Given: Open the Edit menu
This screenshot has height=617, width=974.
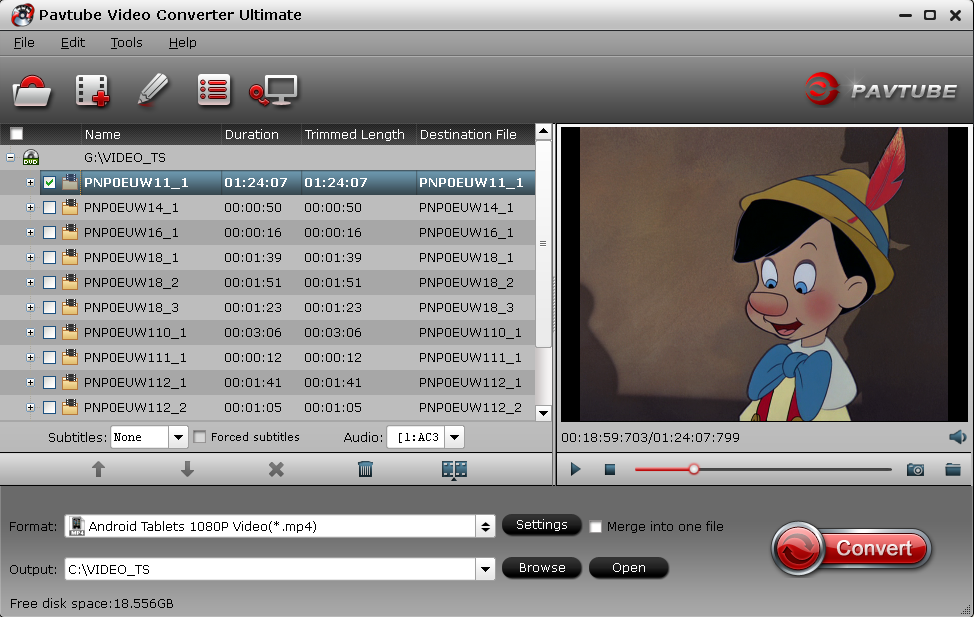Looking at the screenshot, I should pyautogui.click(x=73, y=43).
